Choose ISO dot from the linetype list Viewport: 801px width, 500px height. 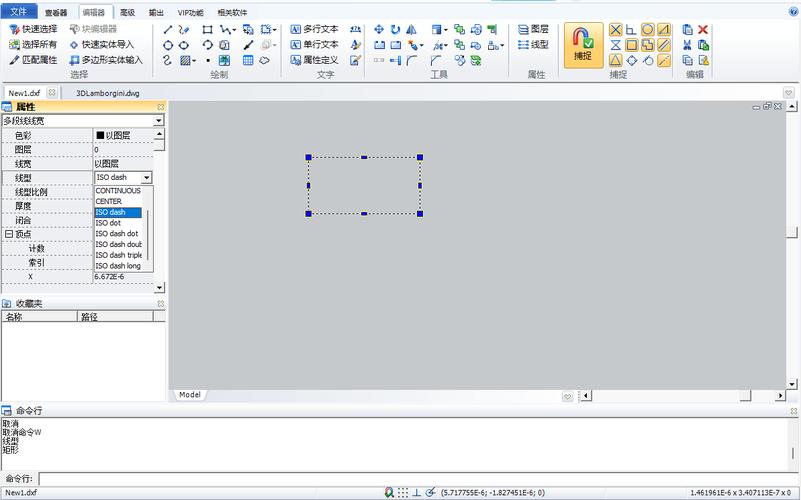point(118,223)
